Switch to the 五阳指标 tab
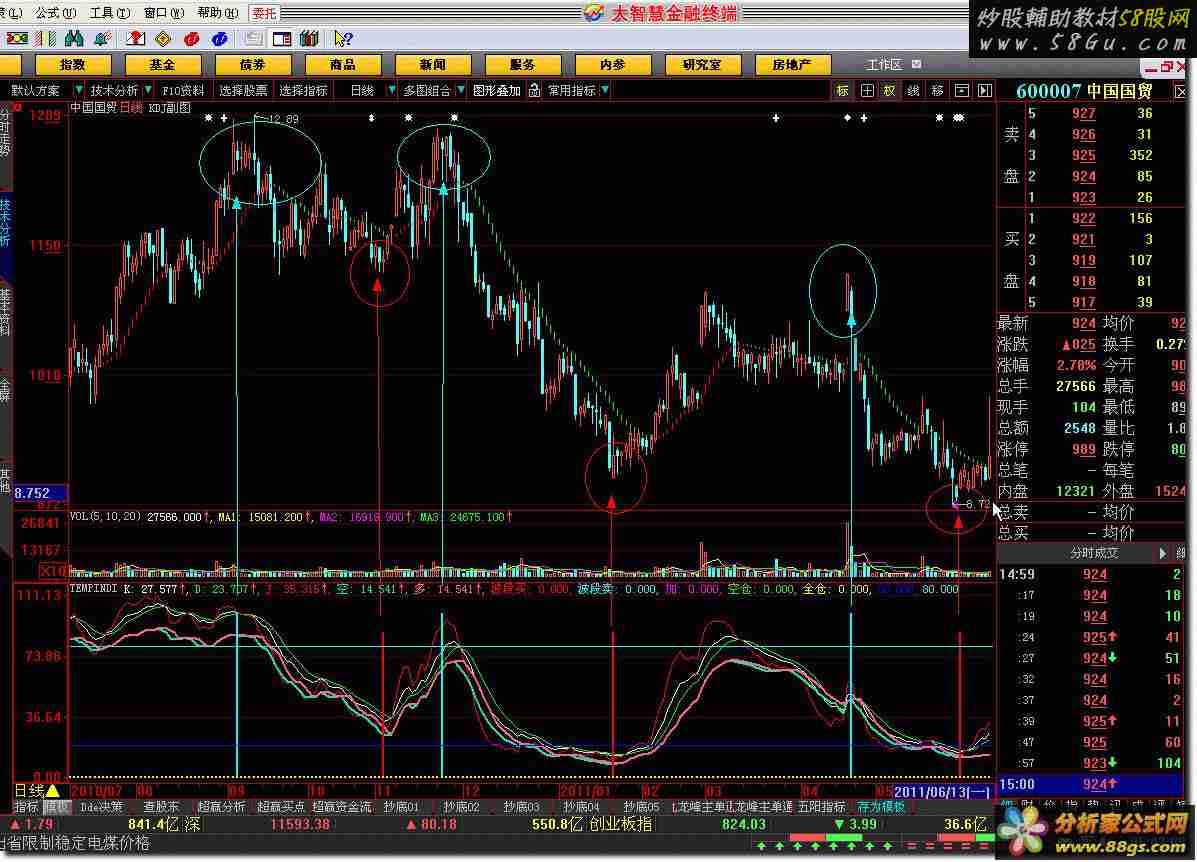 point(822,807)
